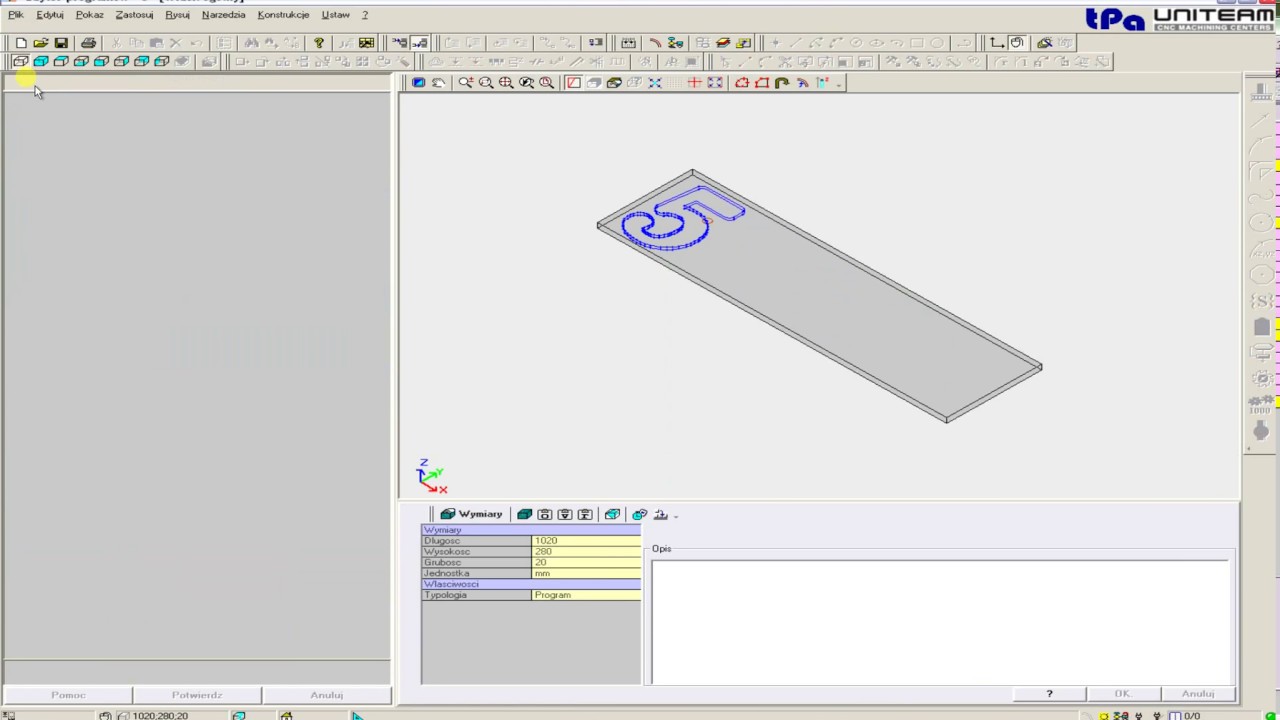
Task: Open the view toolbar overflow arrow
Action: (839, 85)
